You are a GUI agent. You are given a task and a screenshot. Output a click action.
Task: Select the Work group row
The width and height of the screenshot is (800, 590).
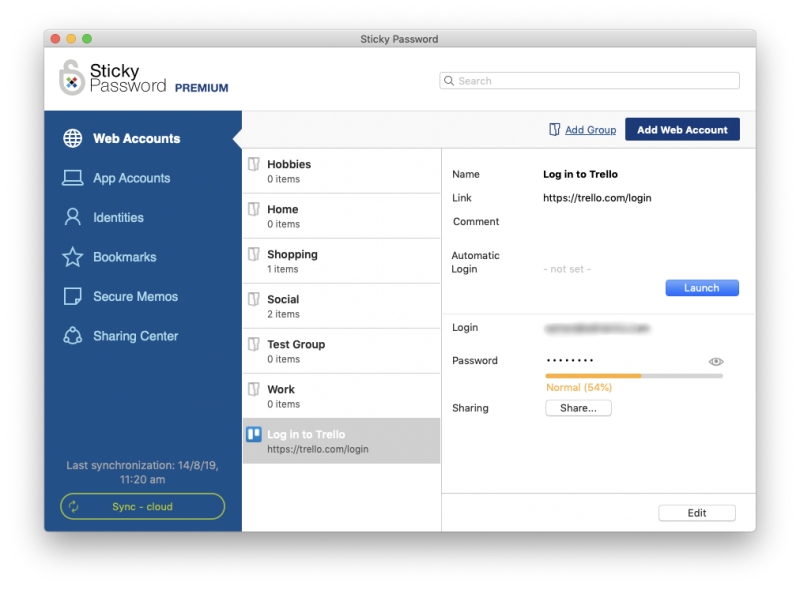(x=341, y=396)
